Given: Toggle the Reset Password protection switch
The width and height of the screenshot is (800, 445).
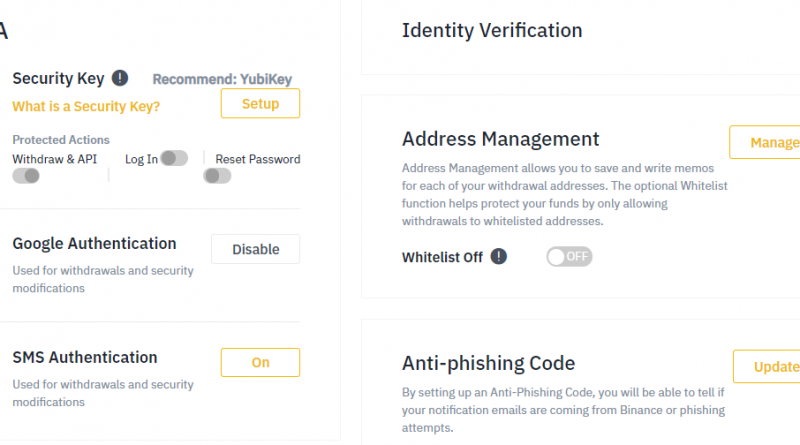Looking at the screenshot, I should tap(217, 176).
